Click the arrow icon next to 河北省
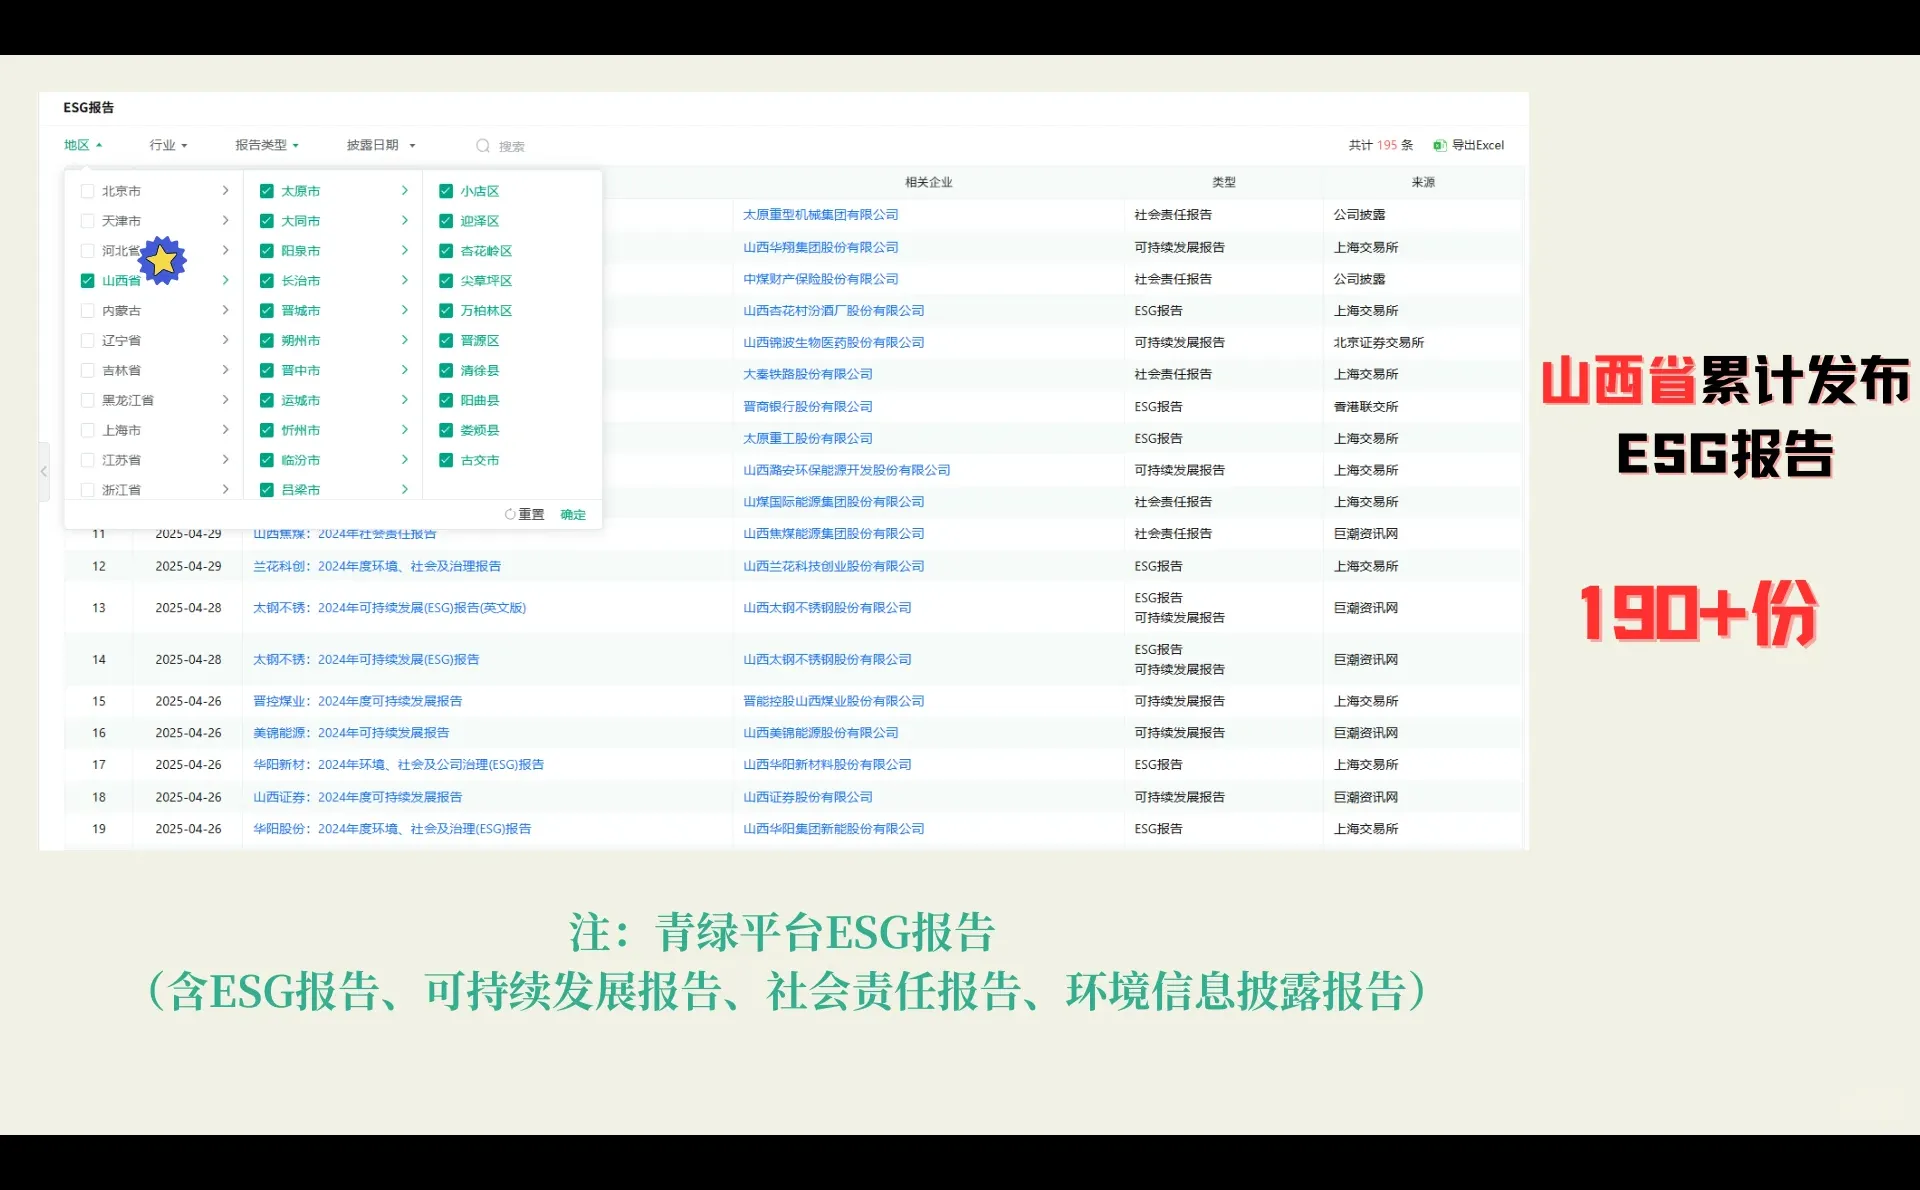1920x1190 pixels. 226,250
